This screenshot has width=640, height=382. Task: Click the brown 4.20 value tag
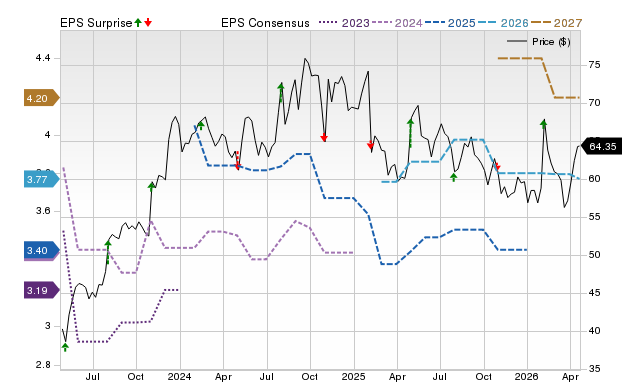pos(41,98)
